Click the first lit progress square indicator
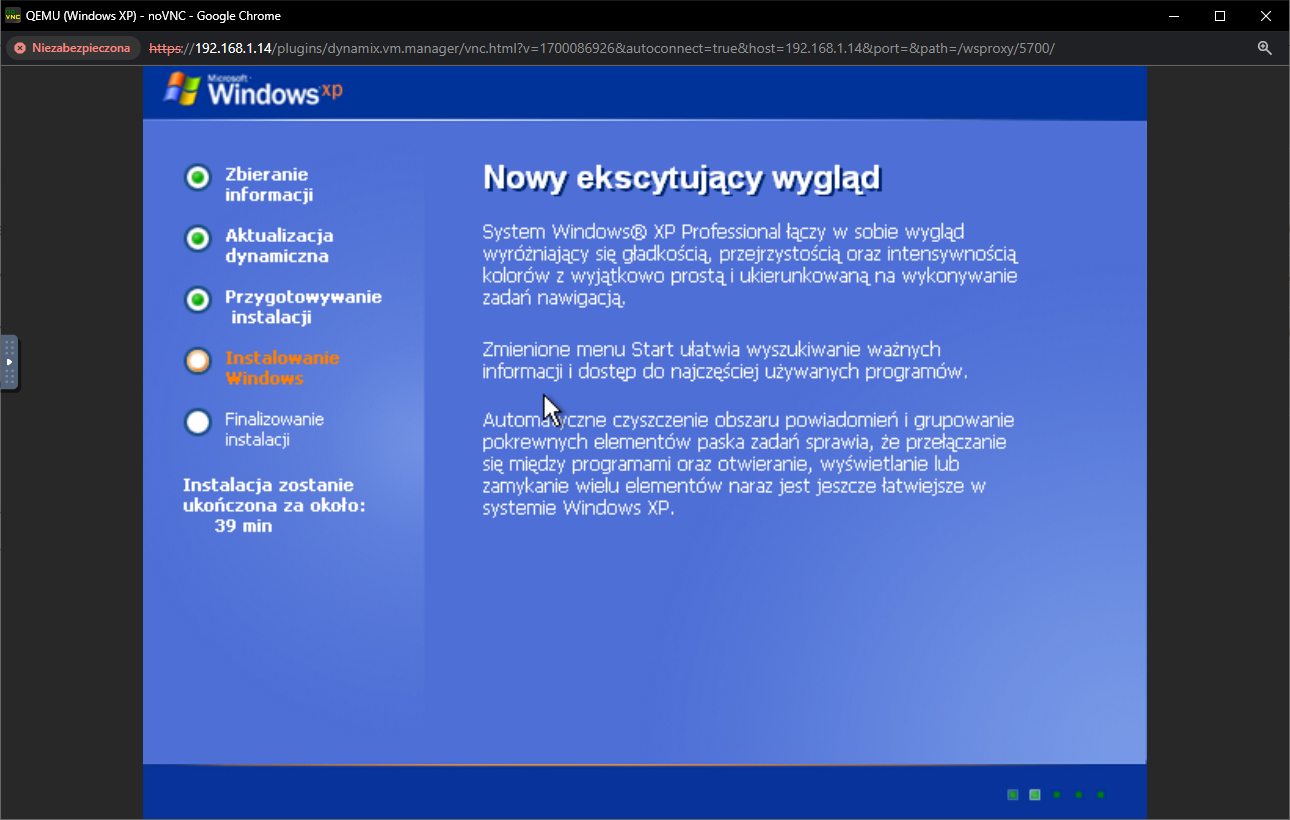The image size is (1290, 820). [x=1012, y=795]
